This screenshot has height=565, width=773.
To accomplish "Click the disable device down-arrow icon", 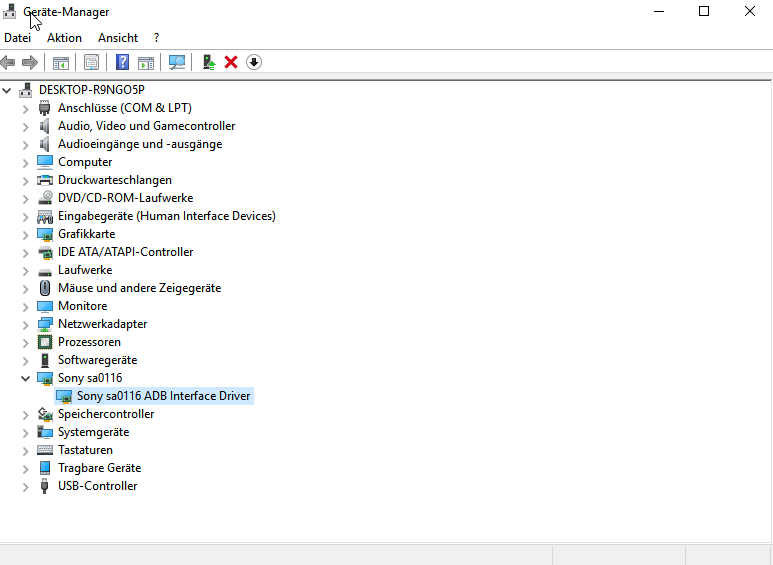I will [254, 62].
